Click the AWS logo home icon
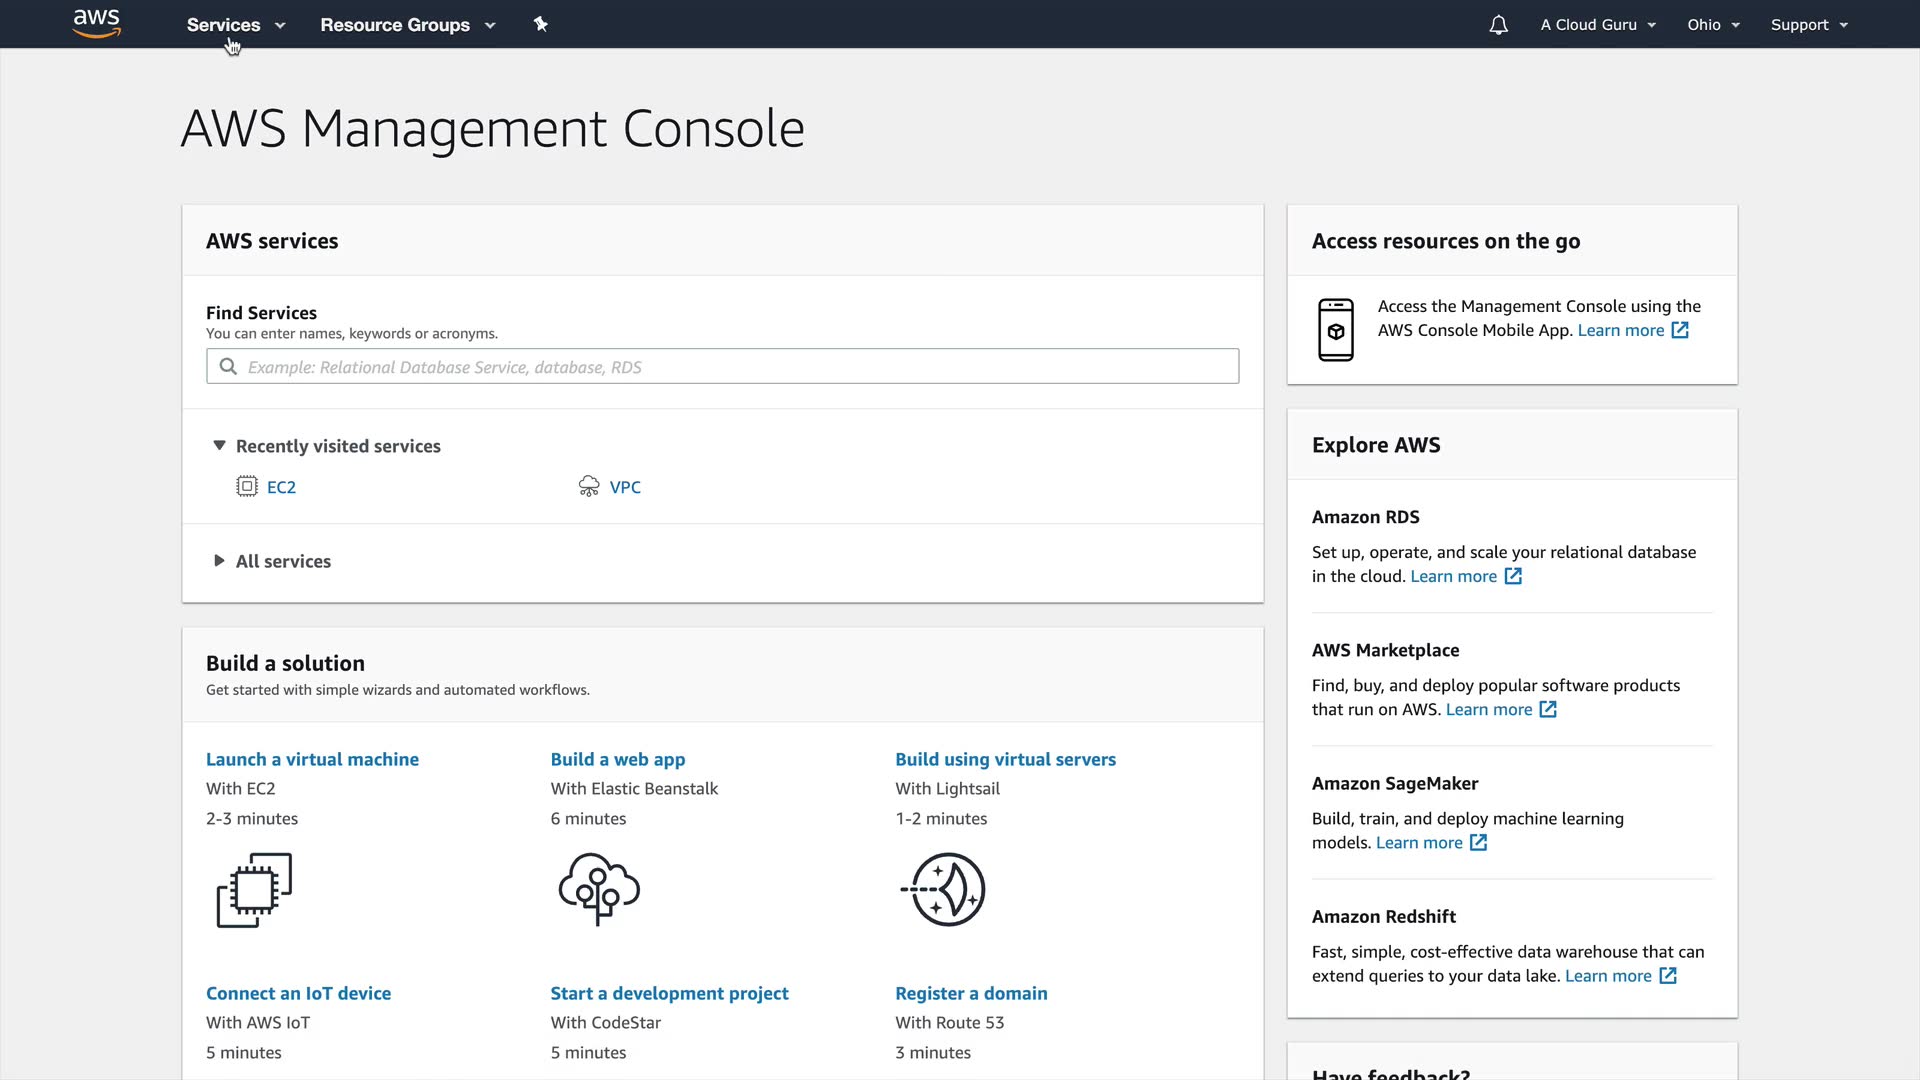 [97, 23]
